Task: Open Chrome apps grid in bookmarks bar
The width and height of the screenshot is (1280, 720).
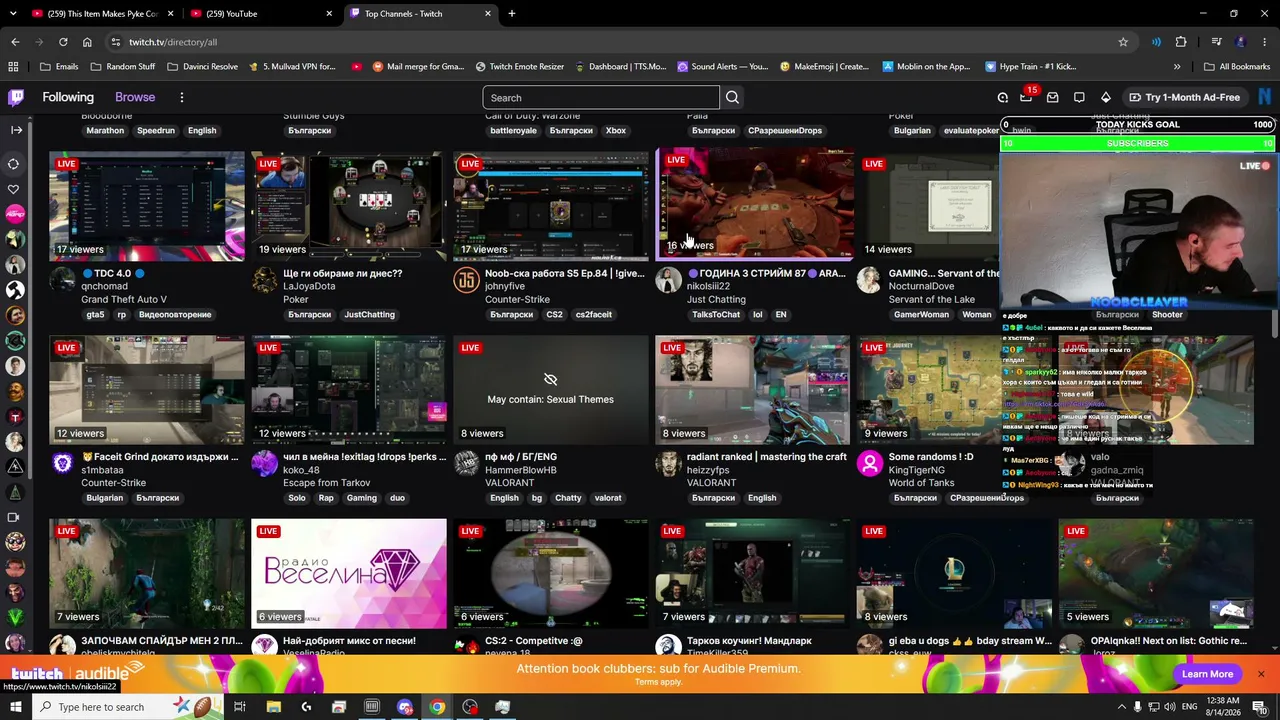Action: [x=13, y=67]
